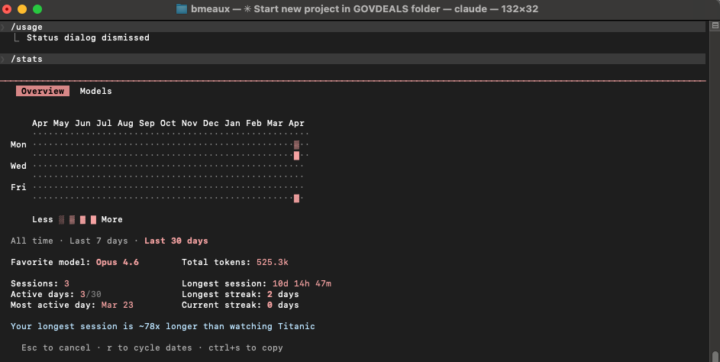Click the bright Tuesday activity cell below Mon row
This screenshot has height=362, width=720.
tap(297, 155)
